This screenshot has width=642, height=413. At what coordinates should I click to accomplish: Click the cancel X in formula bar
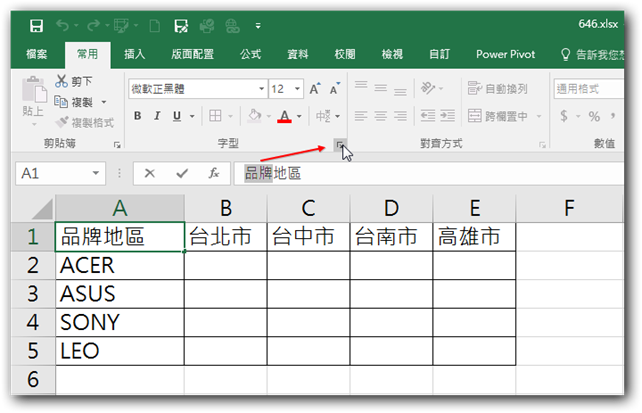[150, 174]
